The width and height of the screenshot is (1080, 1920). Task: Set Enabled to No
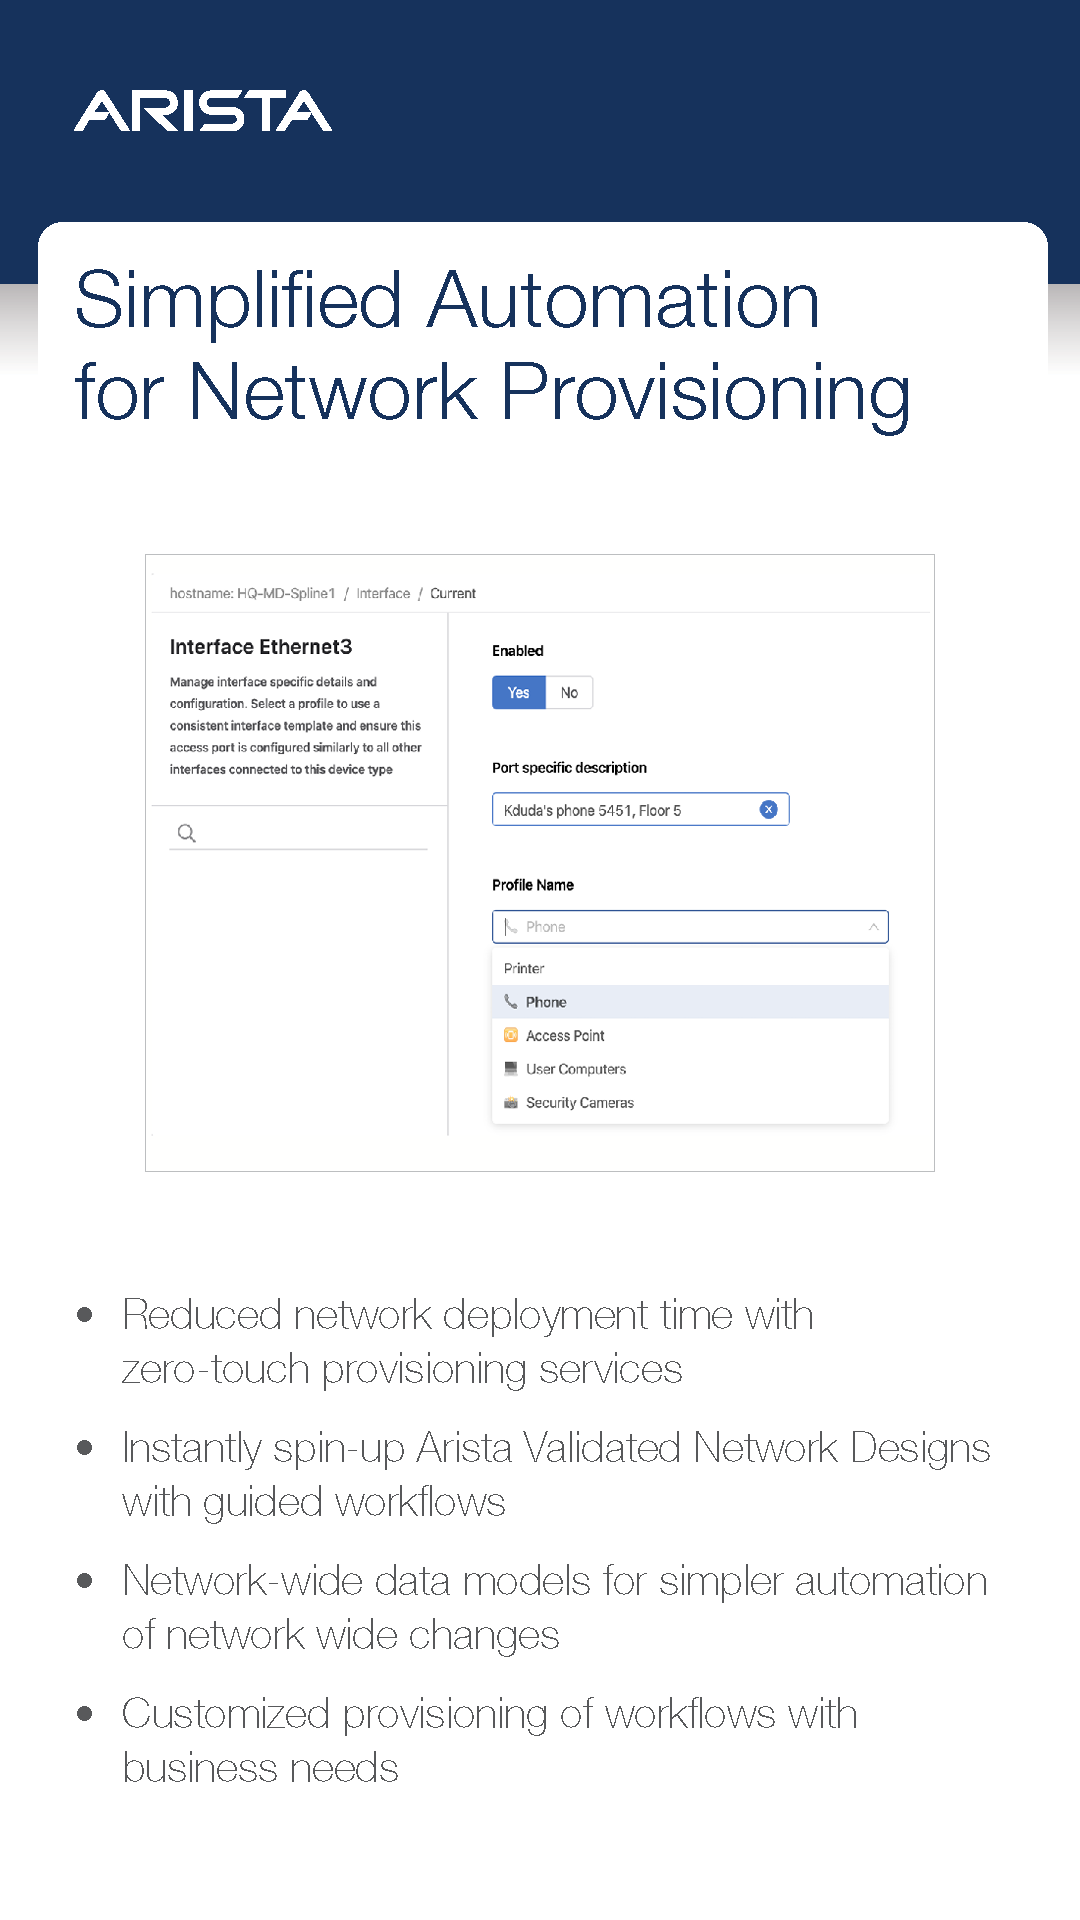[x=569, y=693]
